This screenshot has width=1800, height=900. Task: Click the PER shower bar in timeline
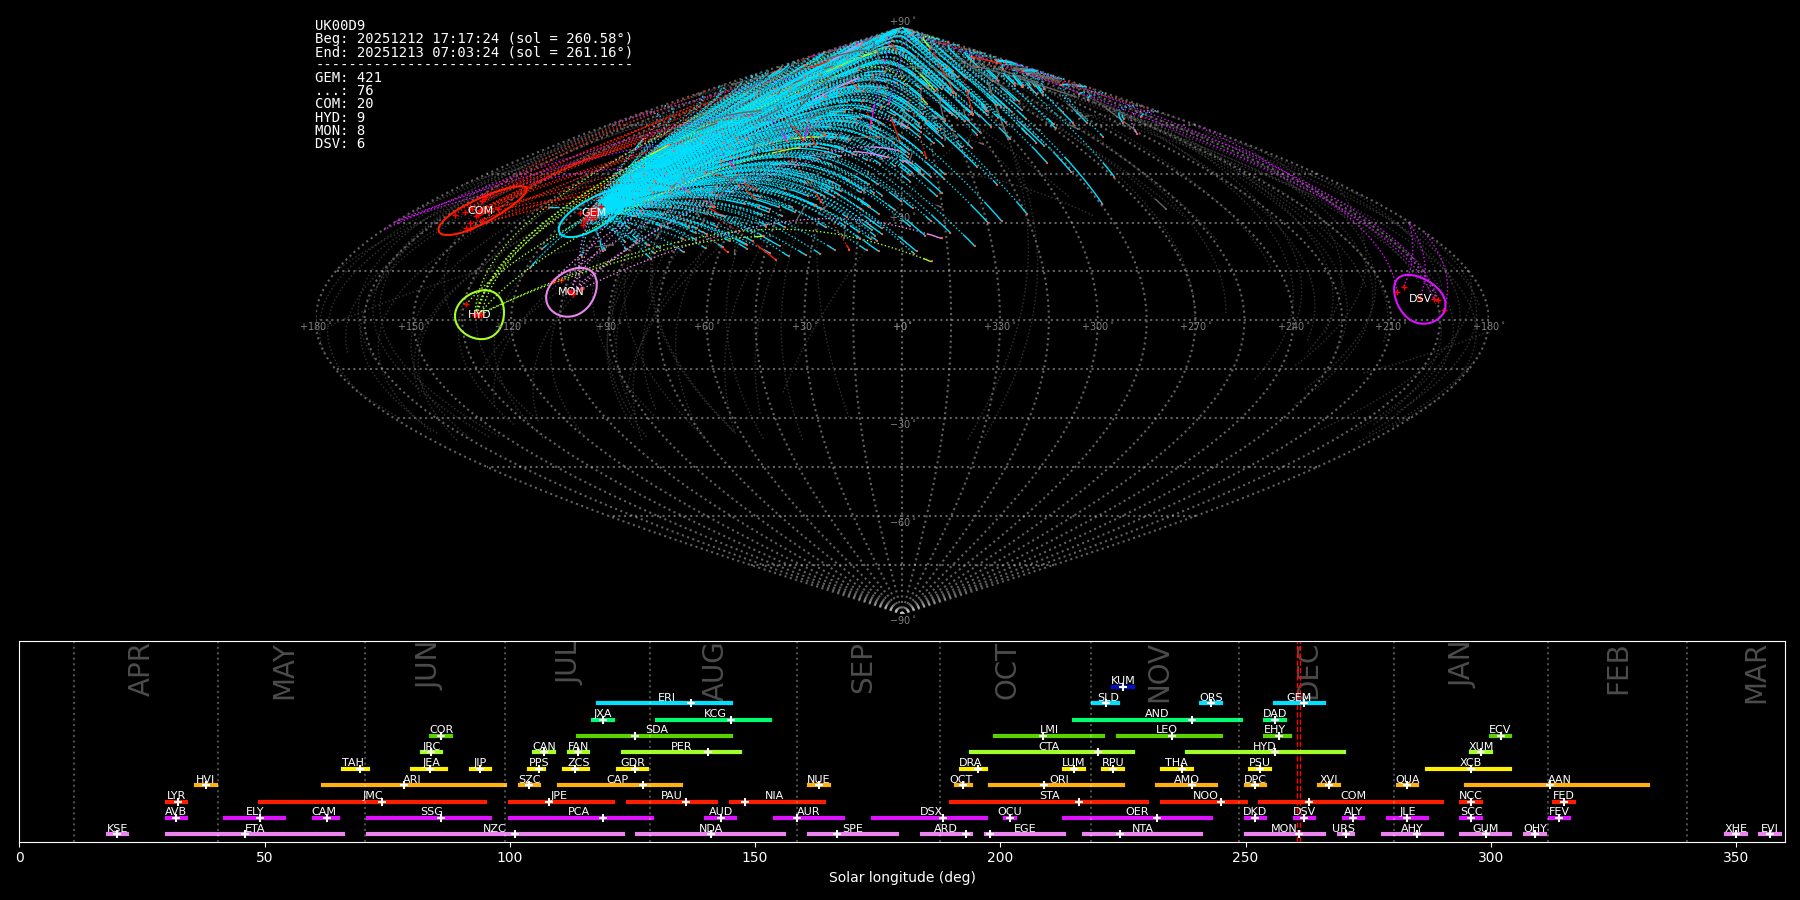click(681, 752)
